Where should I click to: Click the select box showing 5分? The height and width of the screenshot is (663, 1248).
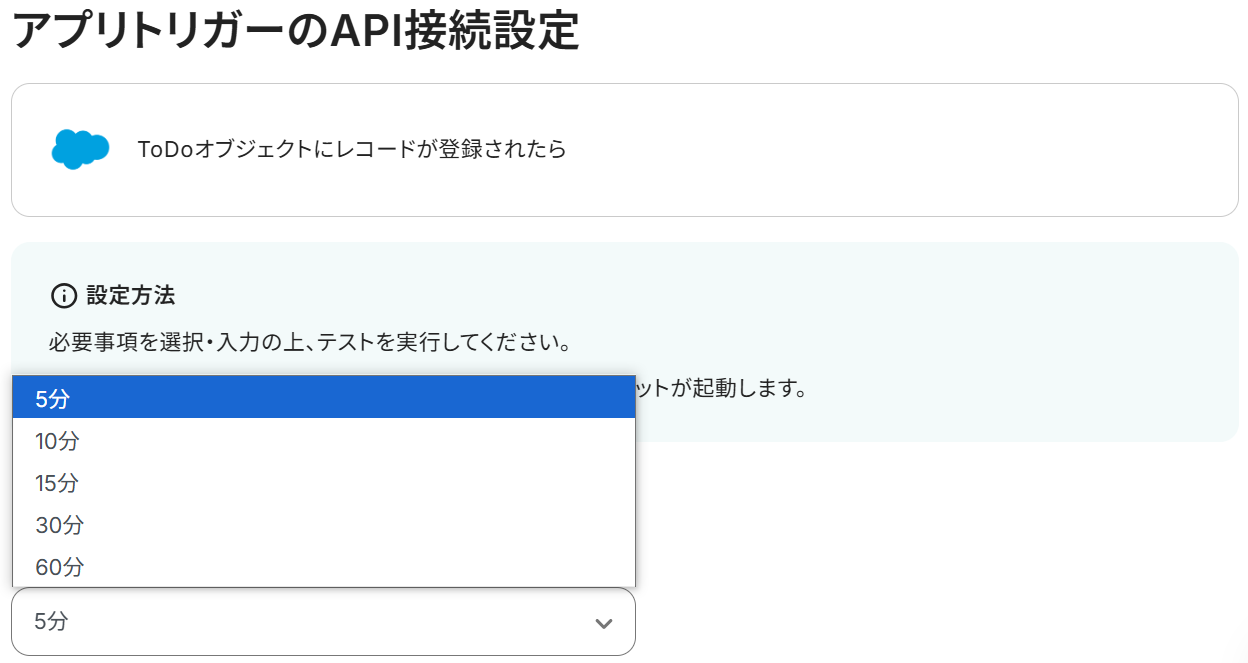(300, 622)
